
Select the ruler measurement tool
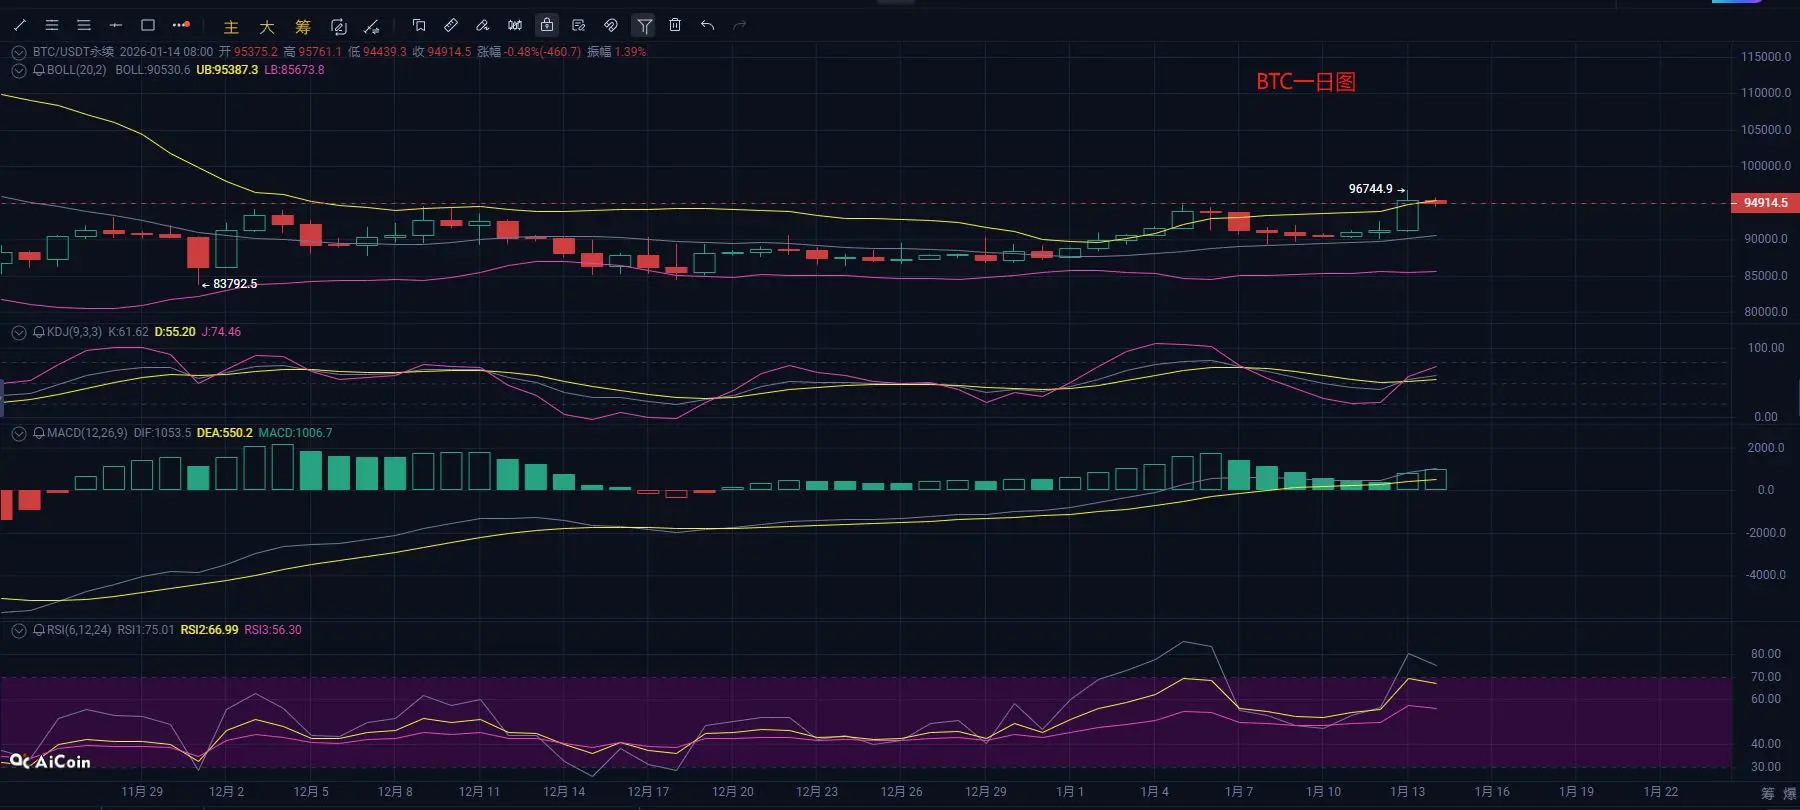451,25
